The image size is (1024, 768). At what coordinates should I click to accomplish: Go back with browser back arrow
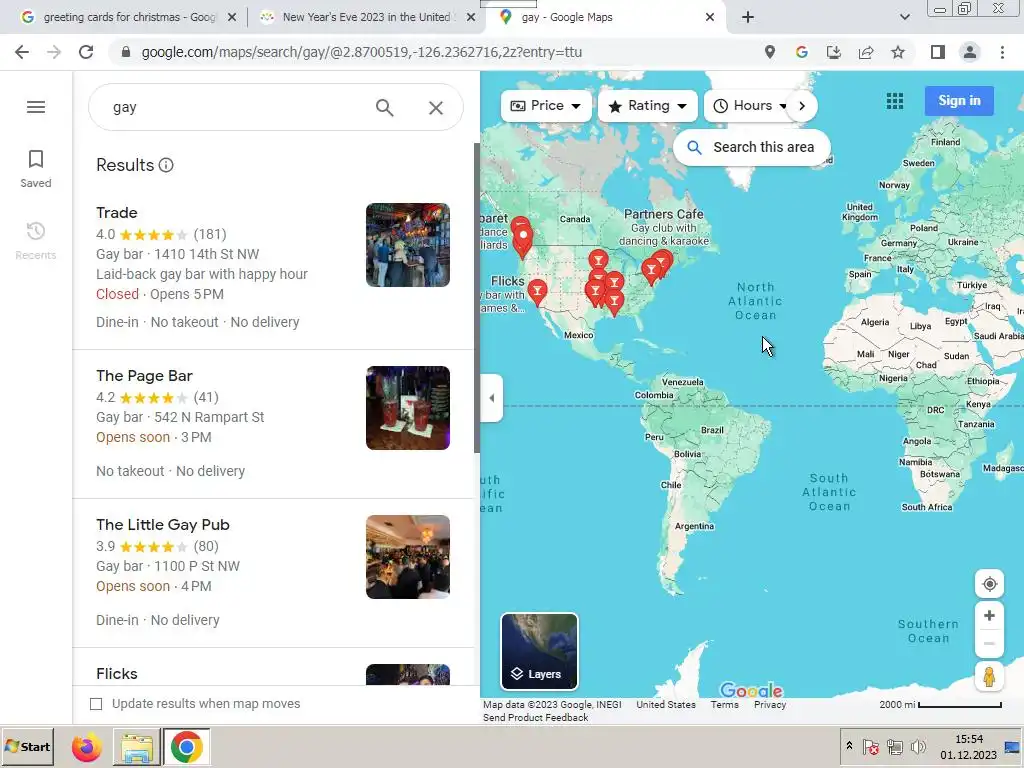pos(22,52)
